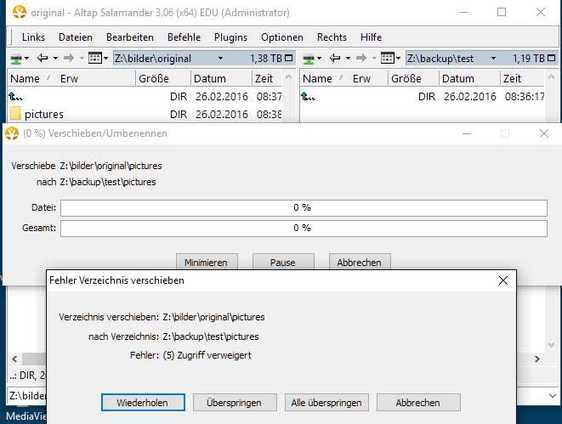
Task: Open the Optionen menu
Action: [282, 37]
